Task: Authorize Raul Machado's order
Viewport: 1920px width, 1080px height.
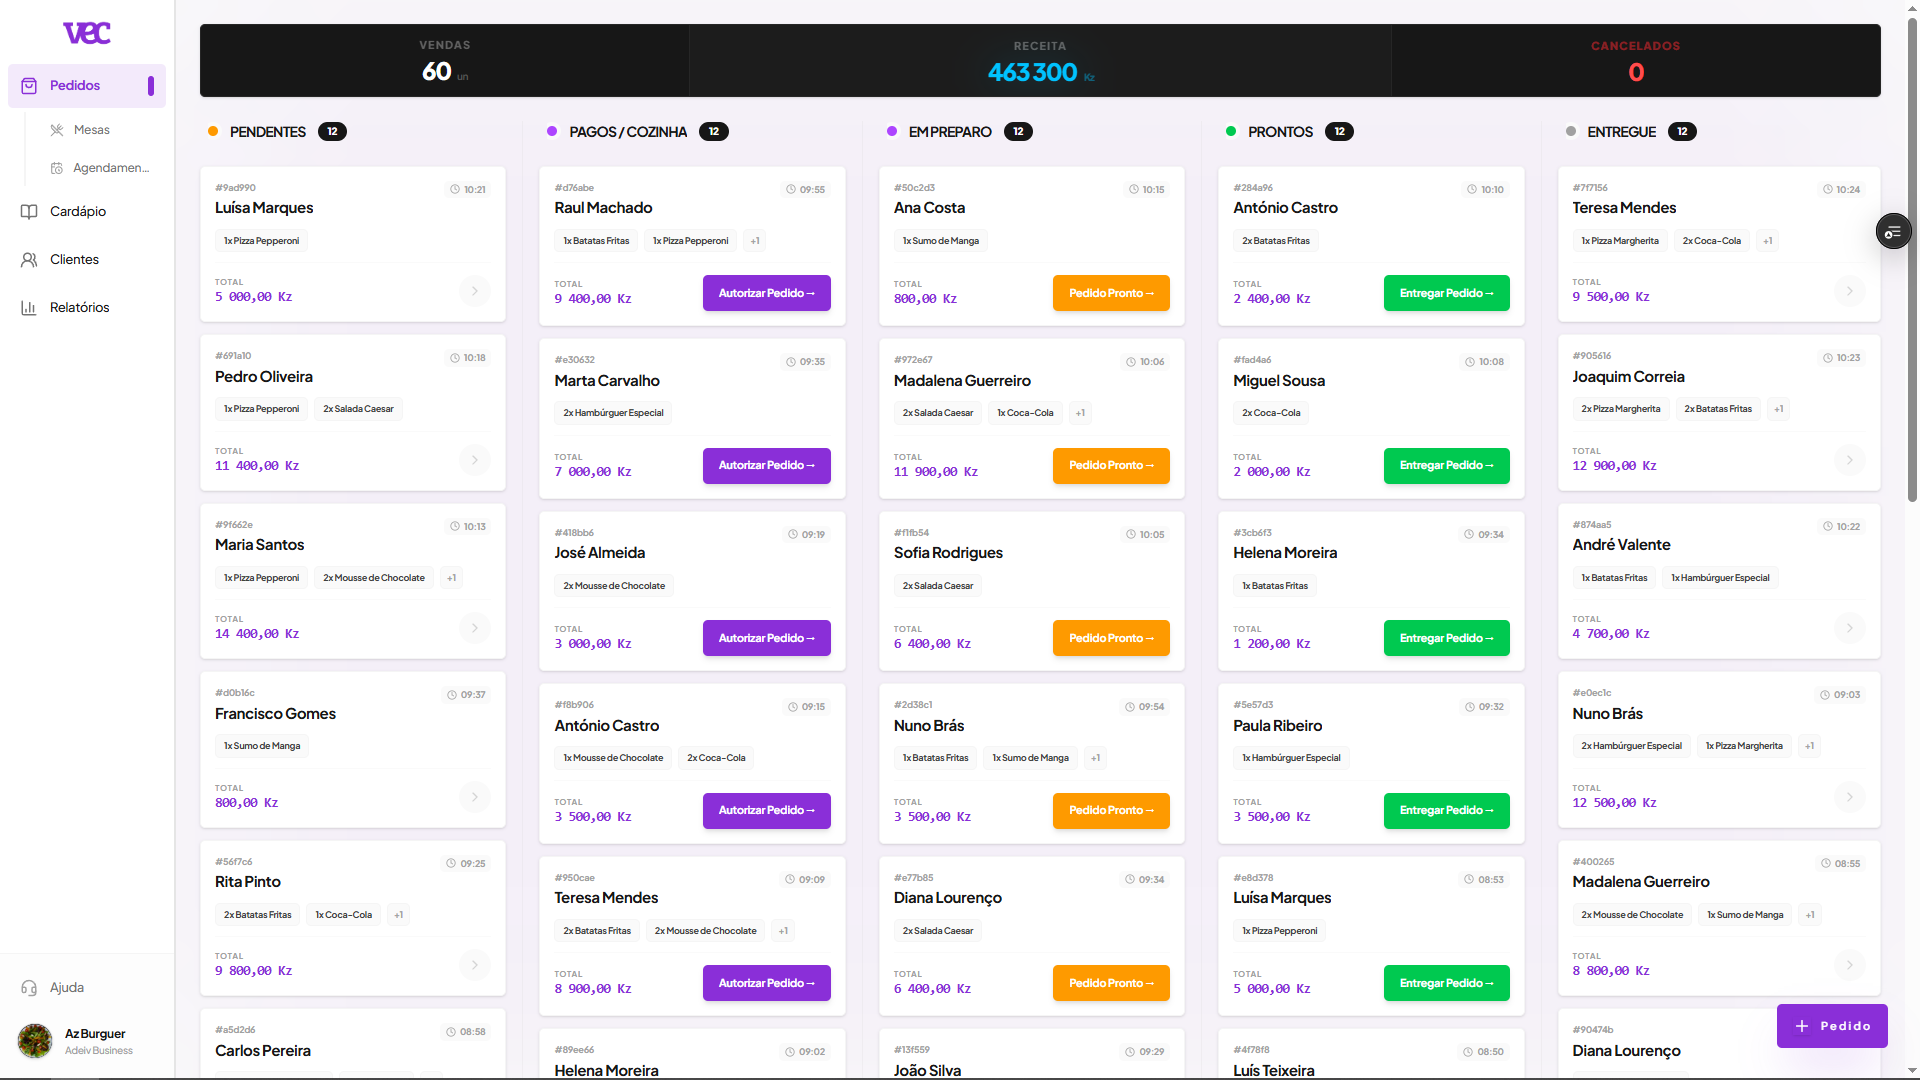Action: point(767,293)
